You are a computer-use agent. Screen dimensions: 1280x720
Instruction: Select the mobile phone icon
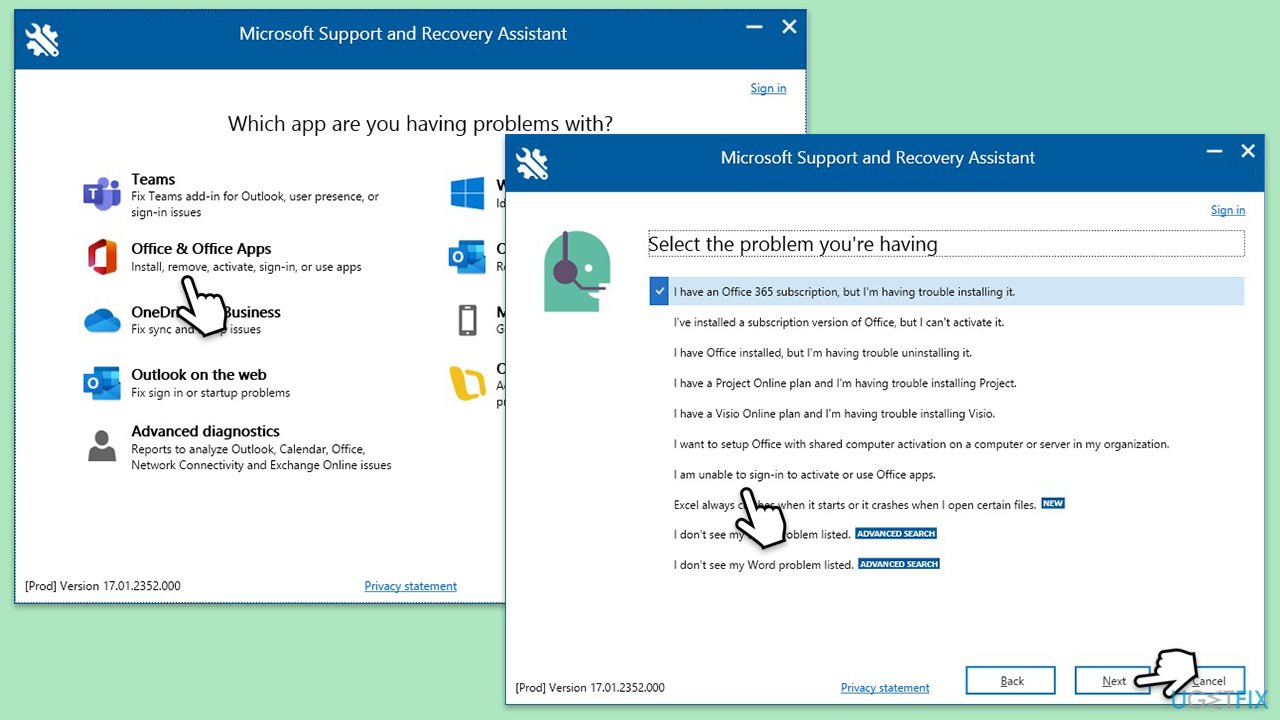(x=467, y=320)
